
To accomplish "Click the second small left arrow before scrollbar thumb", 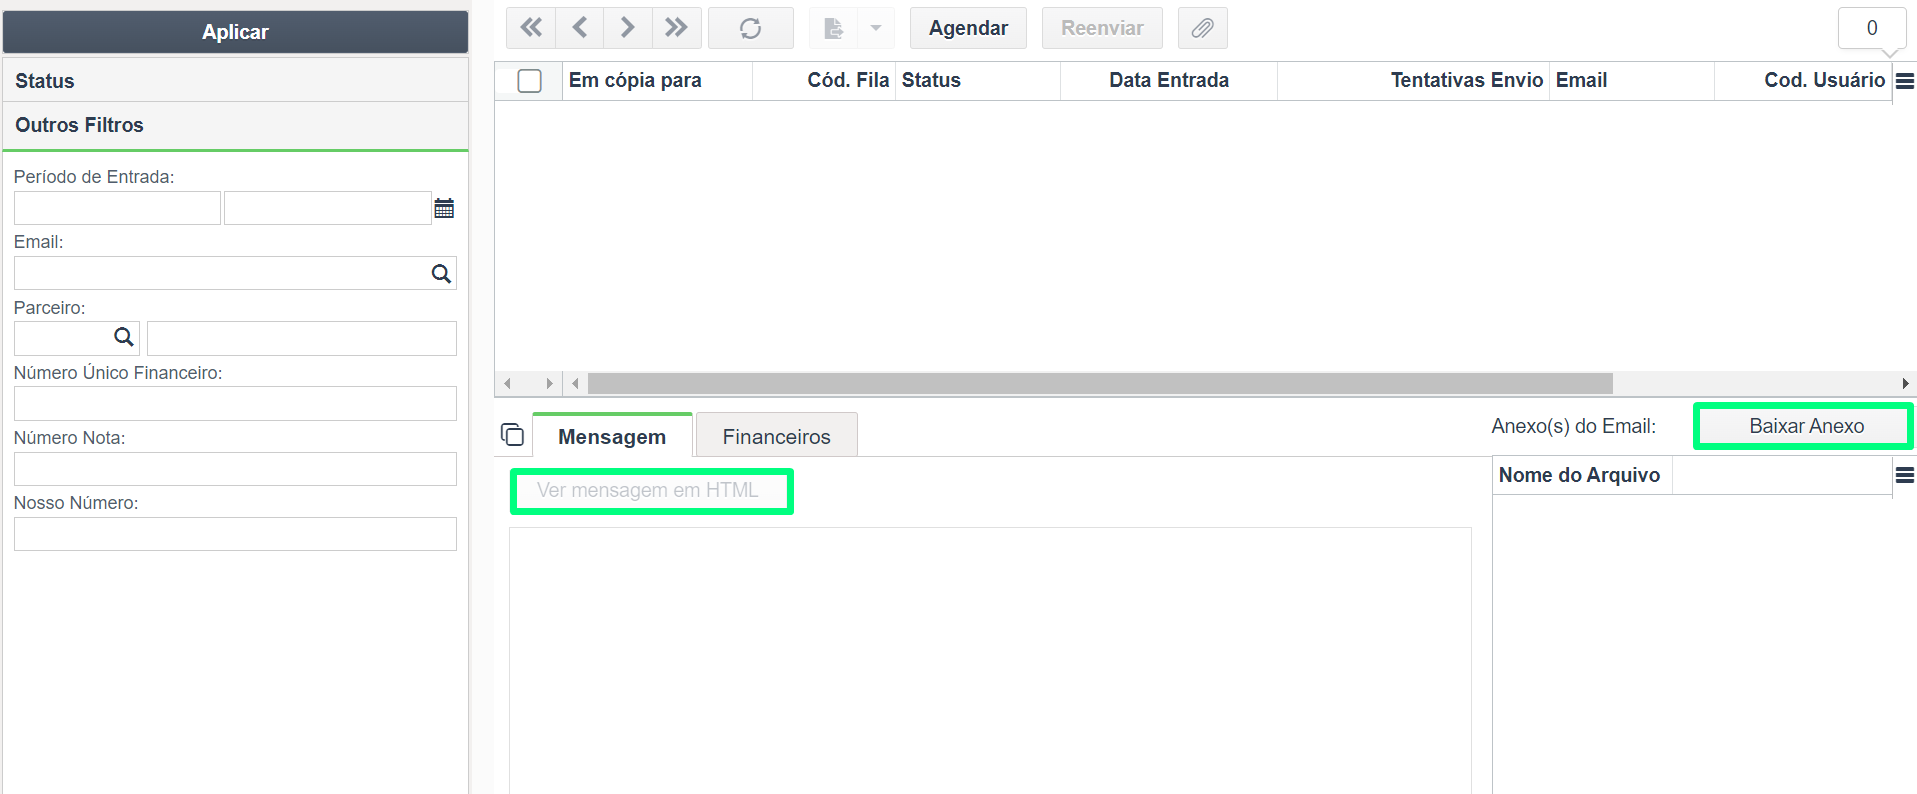I will 575,383.
